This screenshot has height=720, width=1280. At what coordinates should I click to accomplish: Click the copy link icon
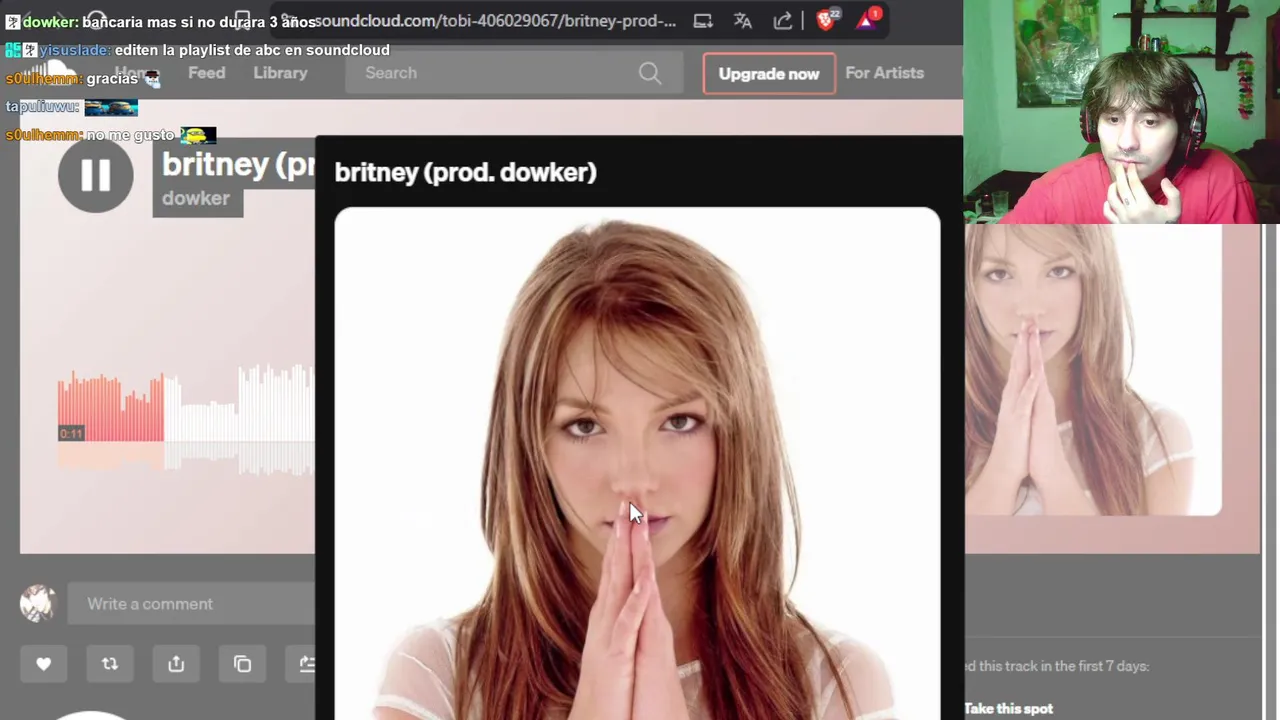click(x=242, y=664)
